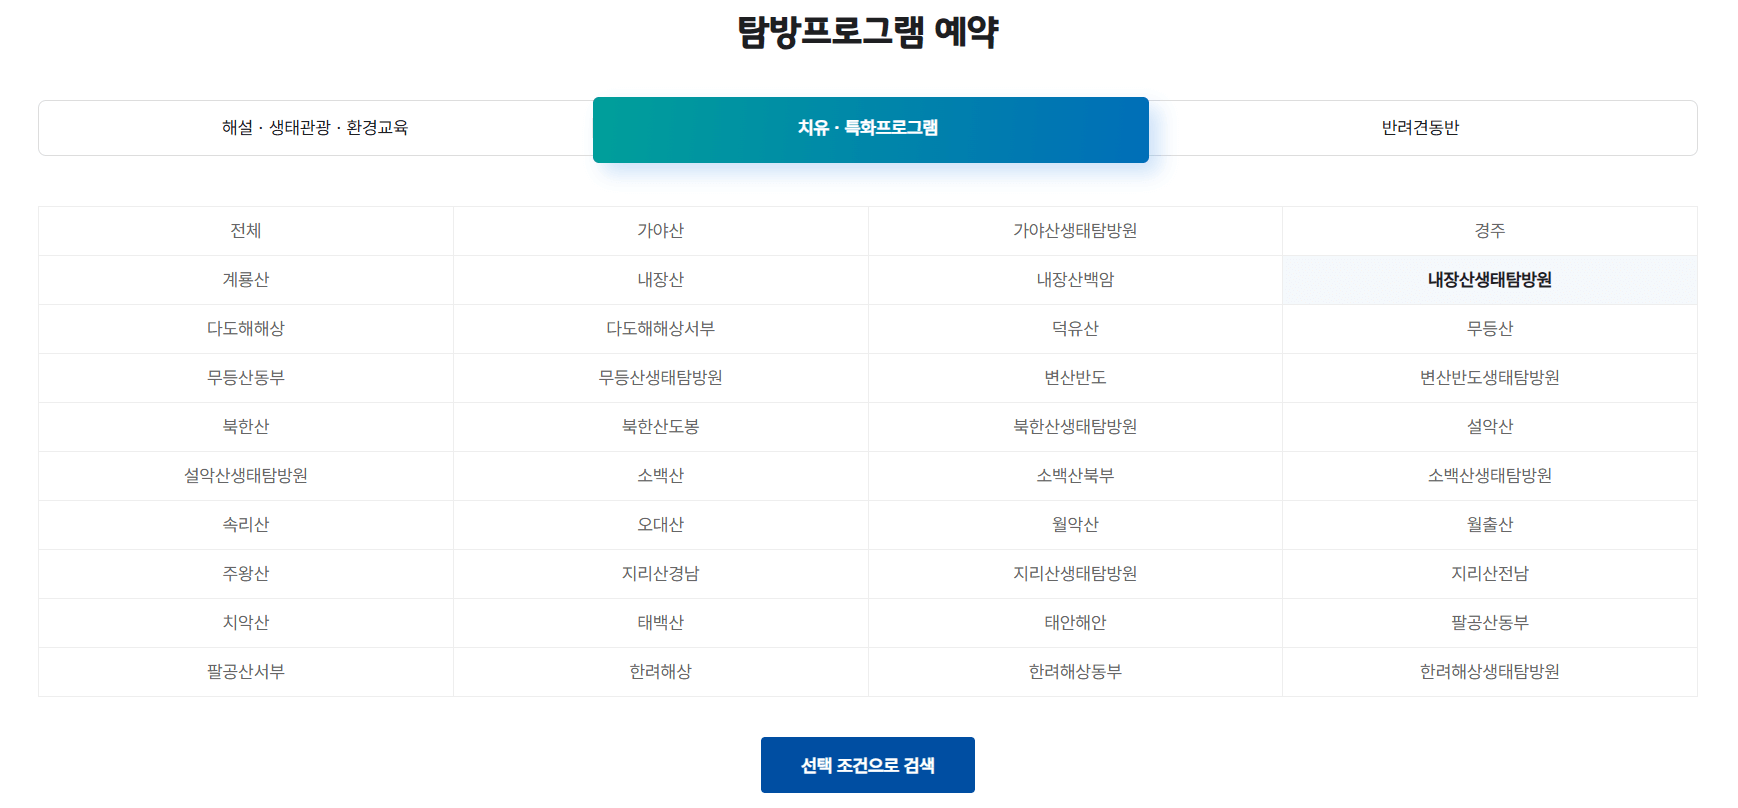
Task: Select 다도해해상서부 option
Action: click(662, 329)
